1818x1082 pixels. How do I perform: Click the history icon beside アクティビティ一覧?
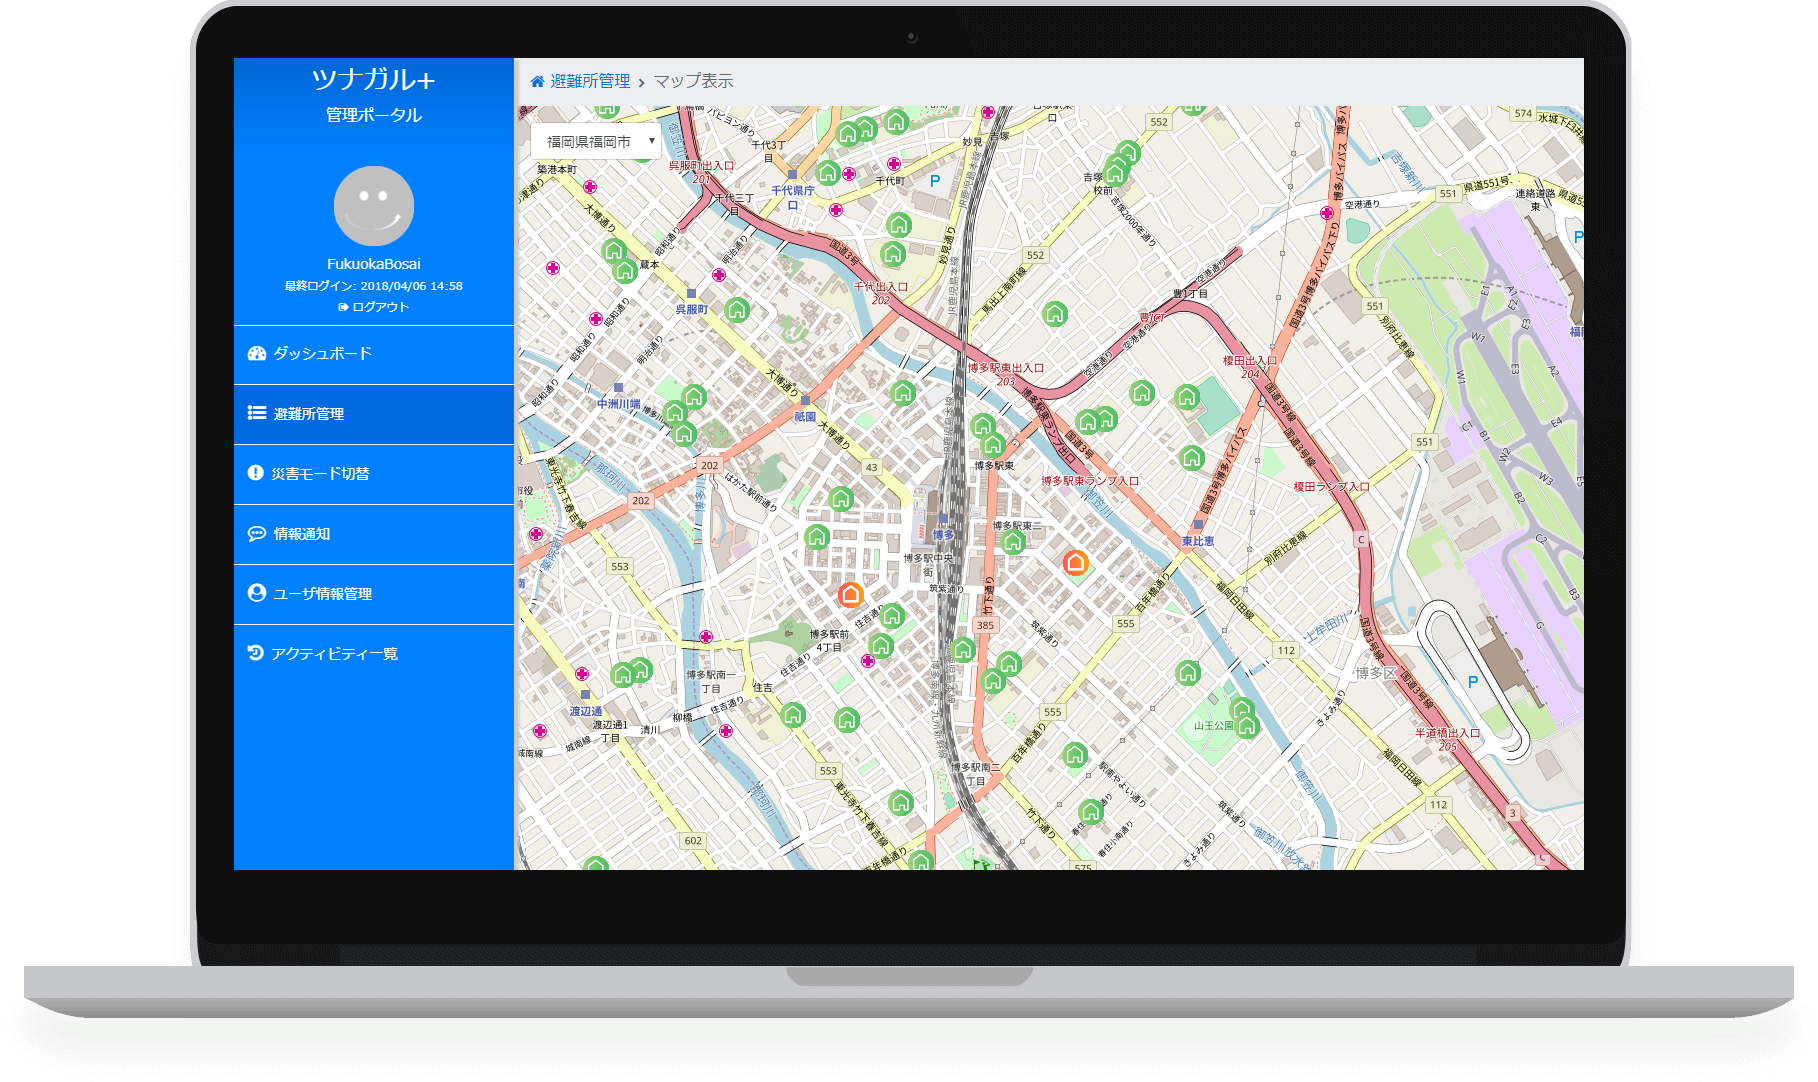click(x=256, y=653)
